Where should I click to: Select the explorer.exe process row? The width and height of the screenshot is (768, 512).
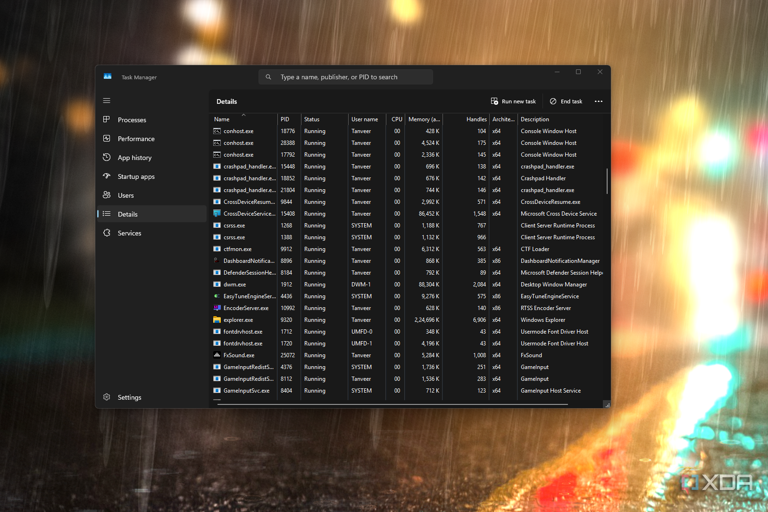(x=408, y=319)
